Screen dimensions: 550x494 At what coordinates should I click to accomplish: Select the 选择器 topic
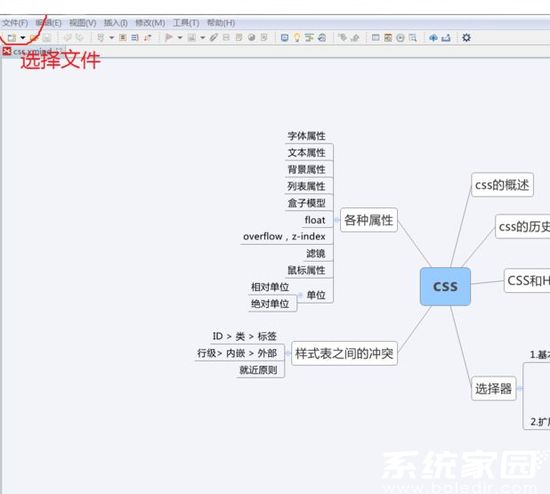coord(494,388)
